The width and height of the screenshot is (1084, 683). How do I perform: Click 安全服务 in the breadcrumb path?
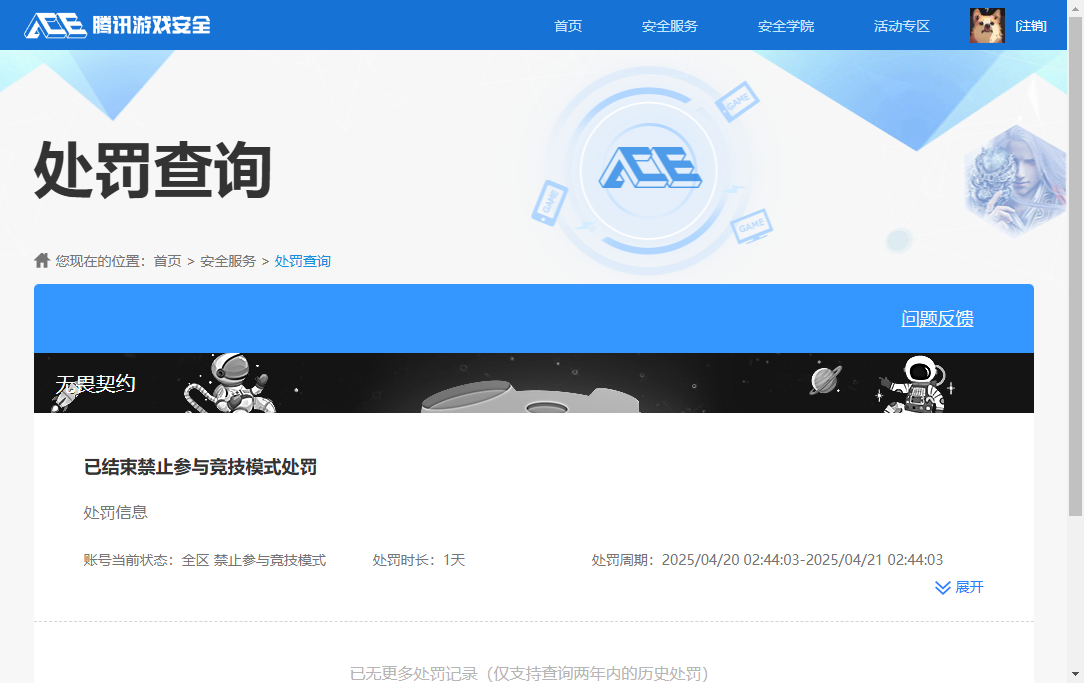228,261
